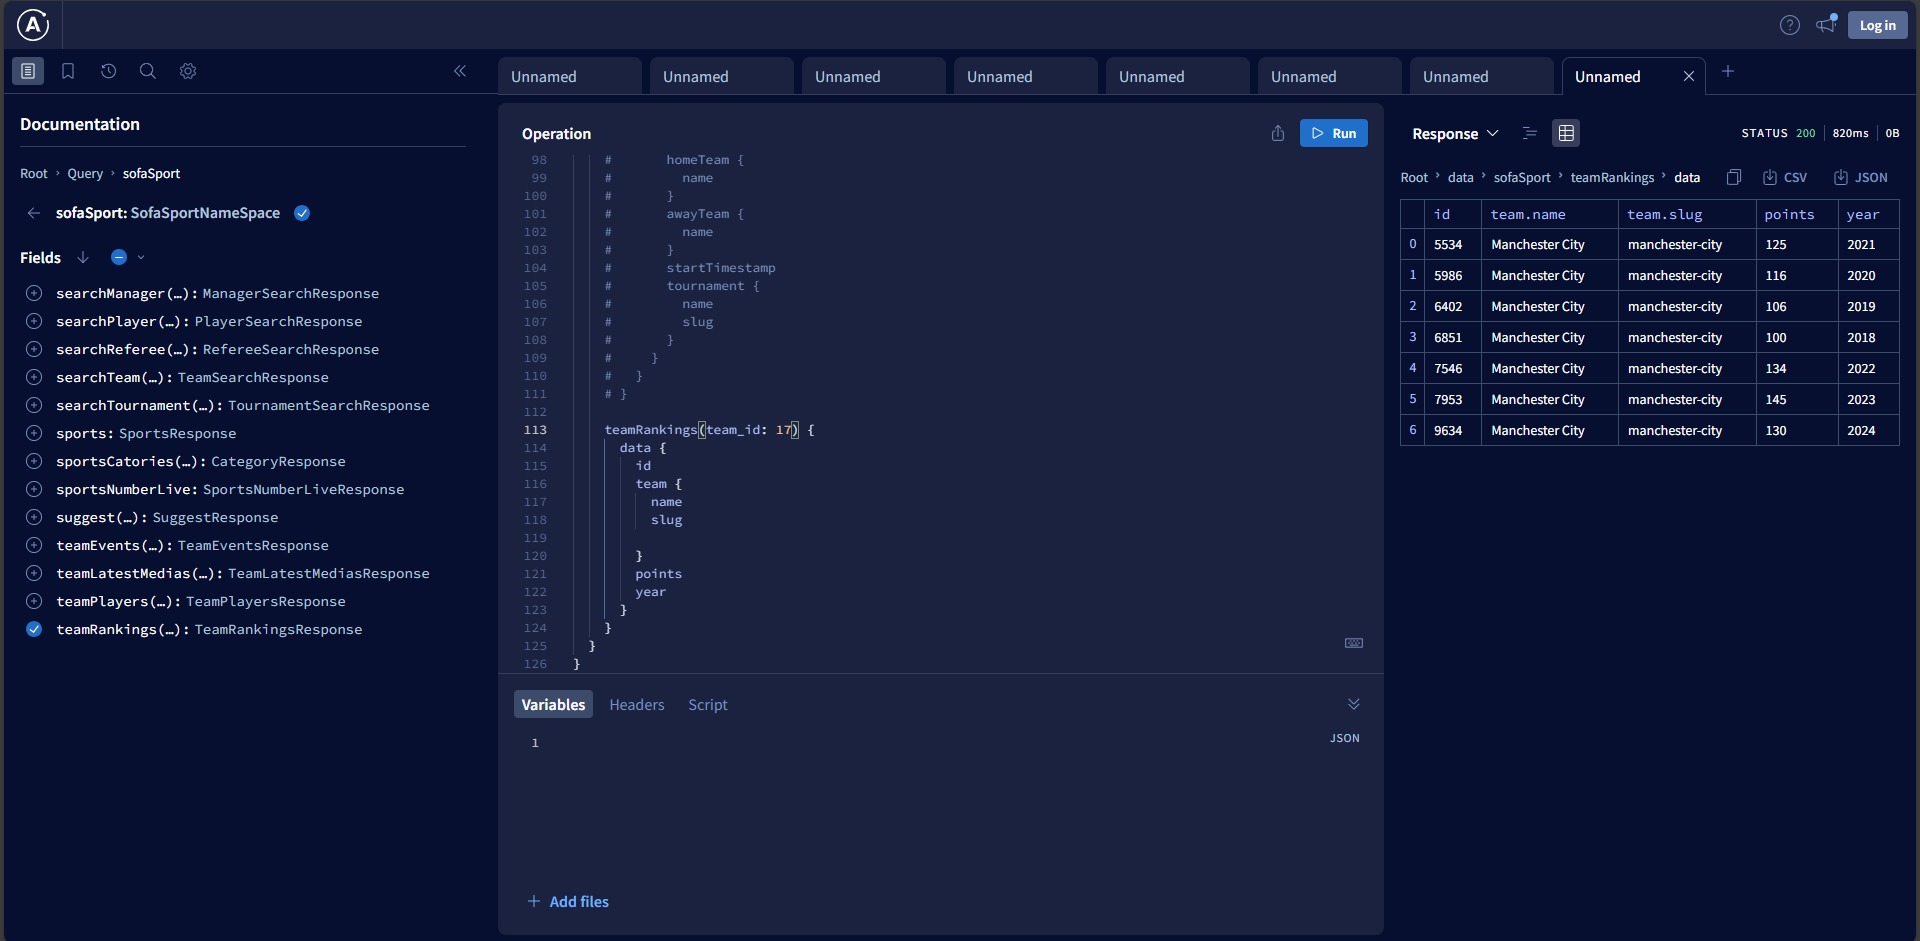This screenshot has width=1920, height=941.
Task: Switch to the Headers tab
Action: click(x=637, y=704)
